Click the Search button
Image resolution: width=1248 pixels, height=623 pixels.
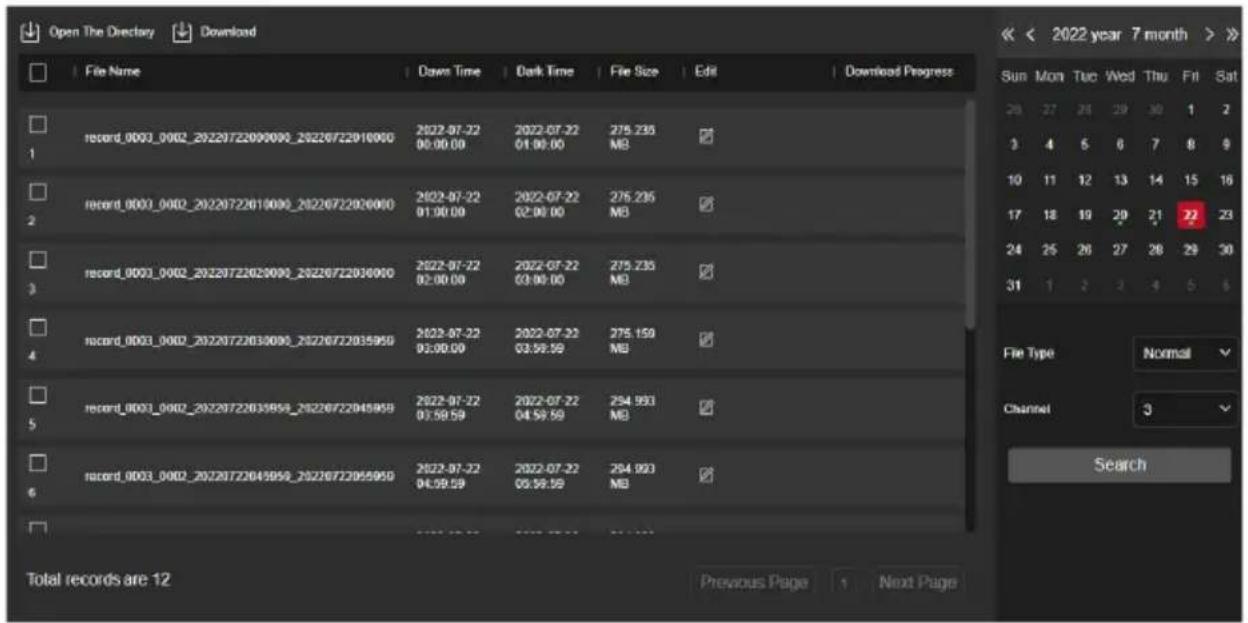tap(1119, 465)
